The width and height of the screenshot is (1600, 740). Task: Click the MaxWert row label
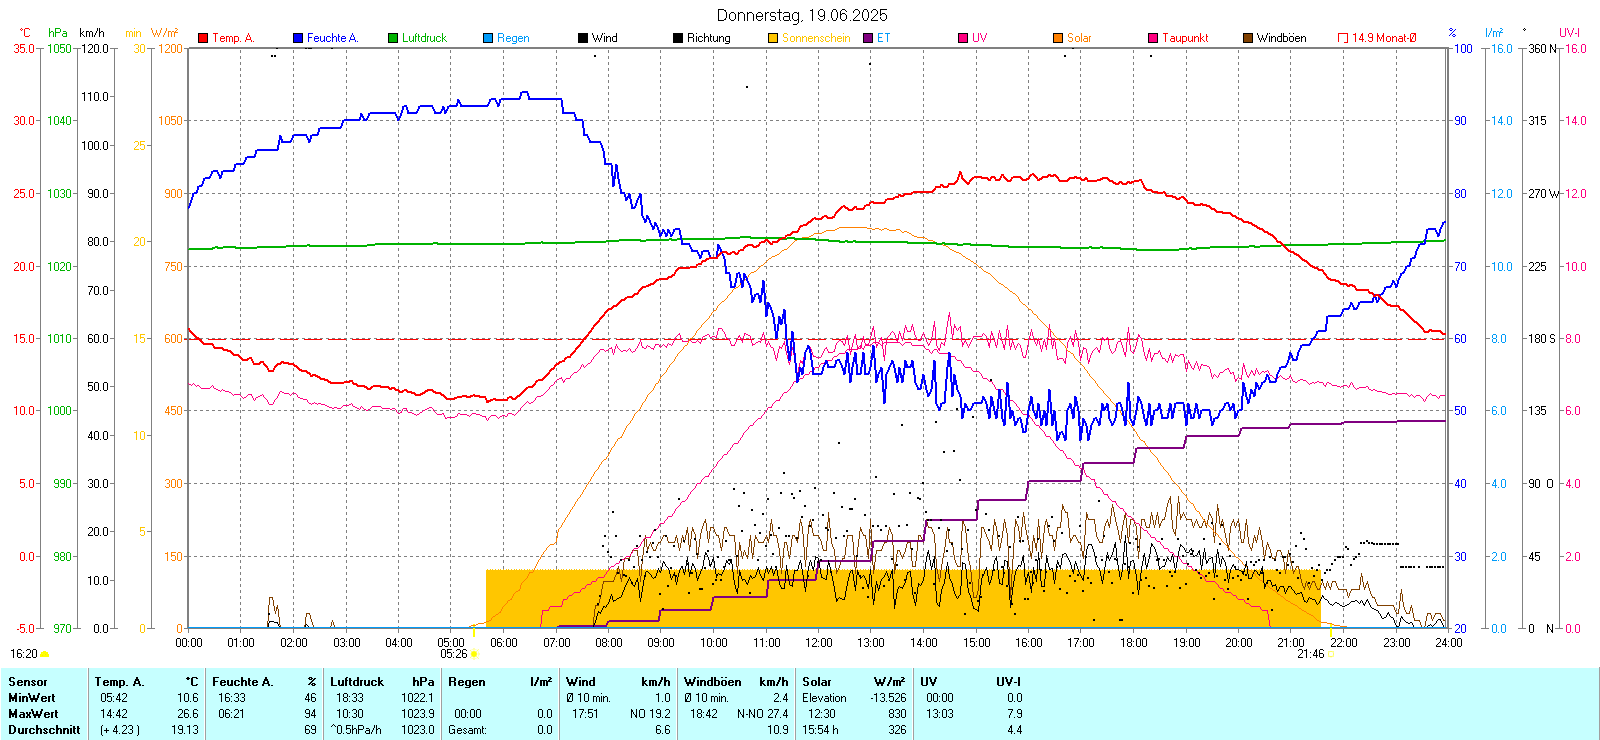(33, 714)
